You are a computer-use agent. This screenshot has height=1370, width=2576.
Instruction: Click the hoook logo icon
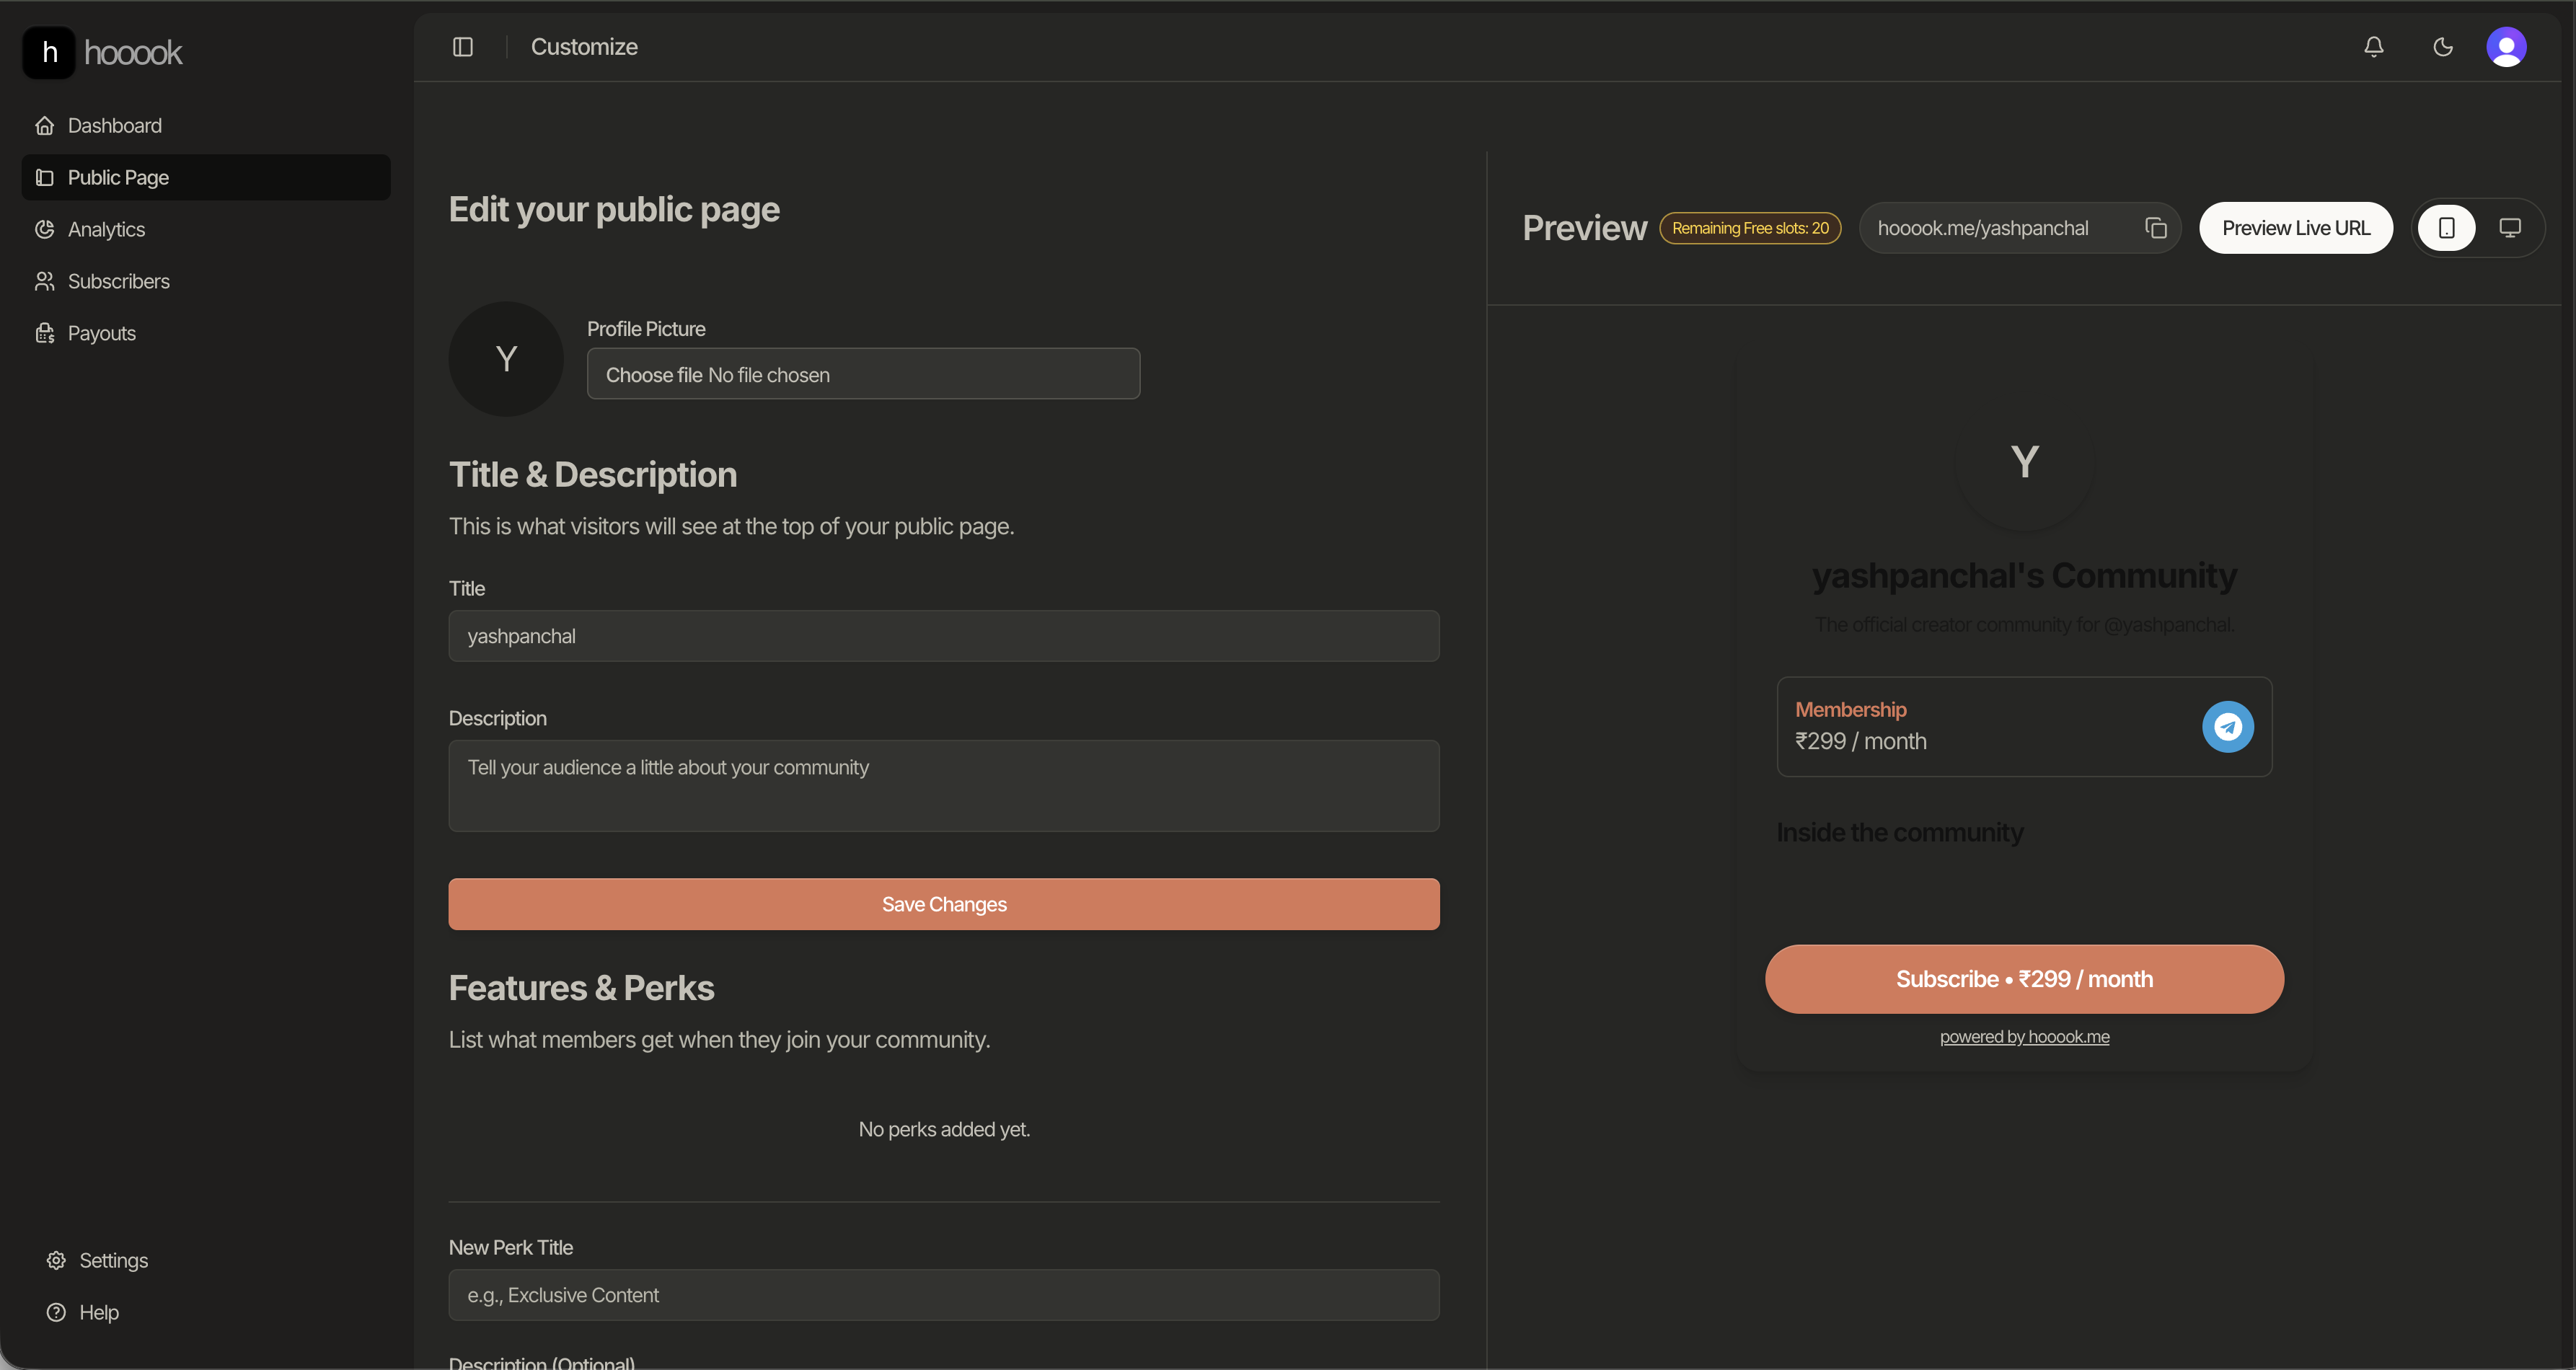(x=49, y=52)
